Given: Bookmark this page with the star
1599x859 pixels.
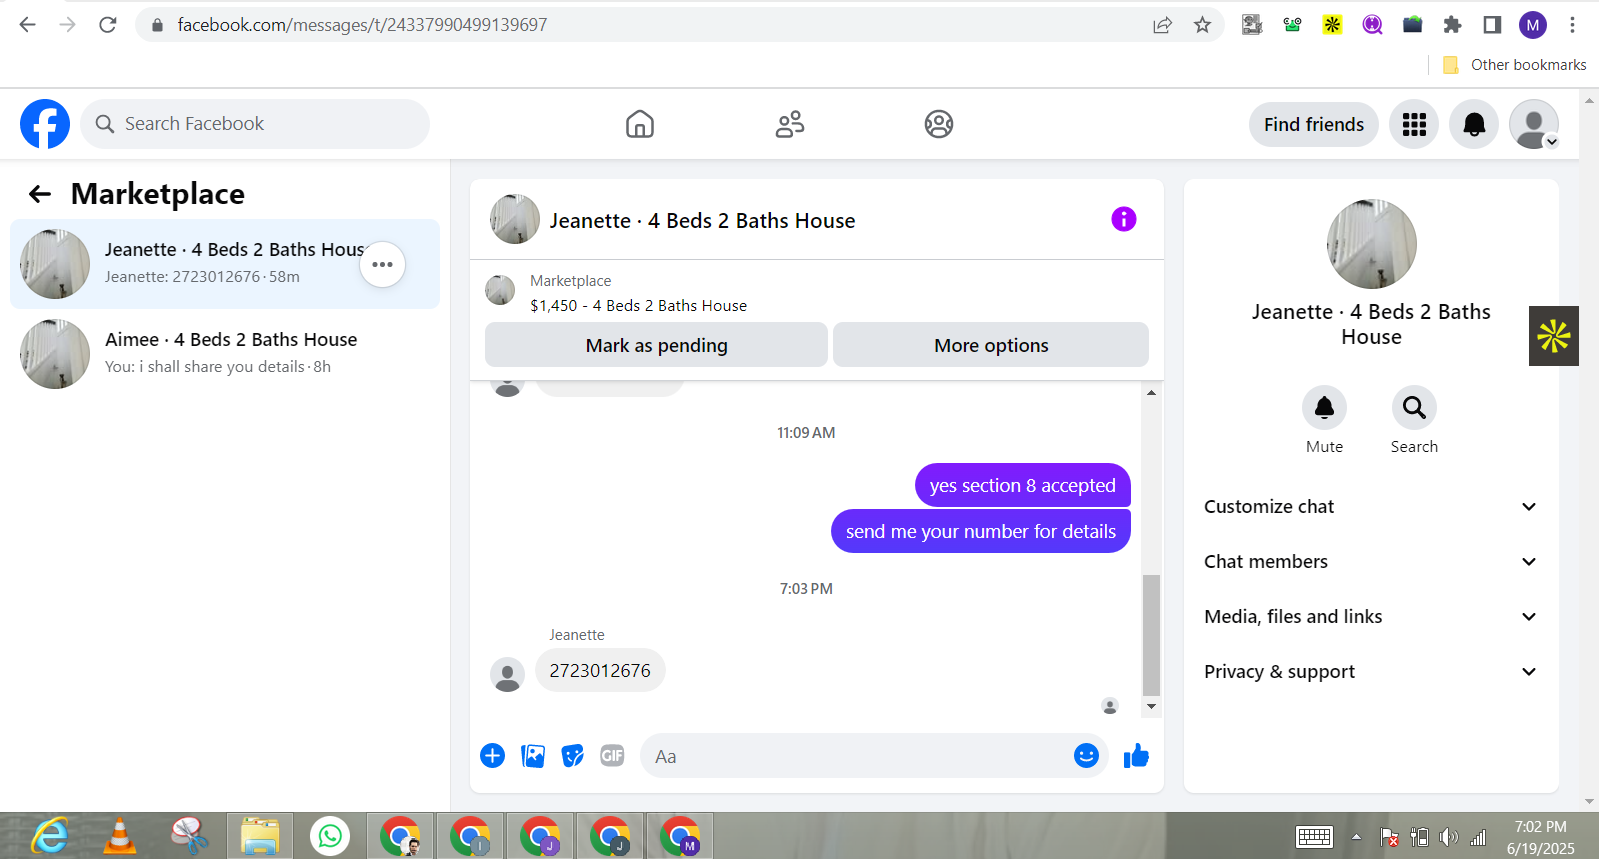Looking at the screenshot, I should [1202, 25].
